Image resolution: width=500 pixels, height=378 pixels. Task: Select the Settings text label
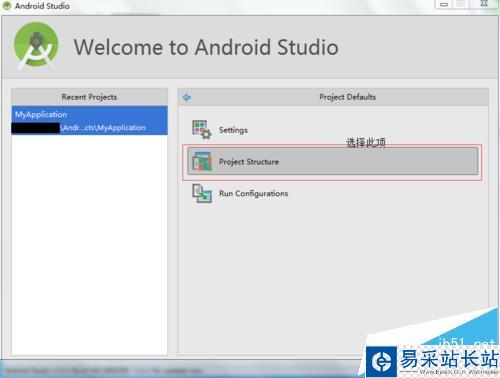(x=233, y=130)
